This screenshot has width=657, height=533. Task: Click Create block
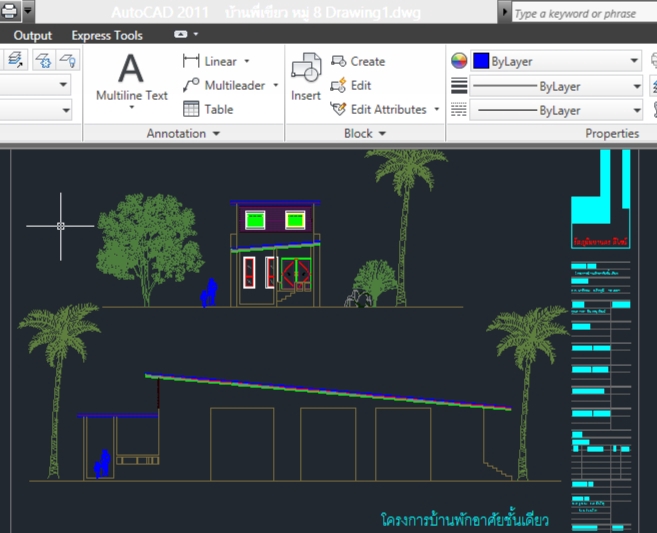(358, 61)
